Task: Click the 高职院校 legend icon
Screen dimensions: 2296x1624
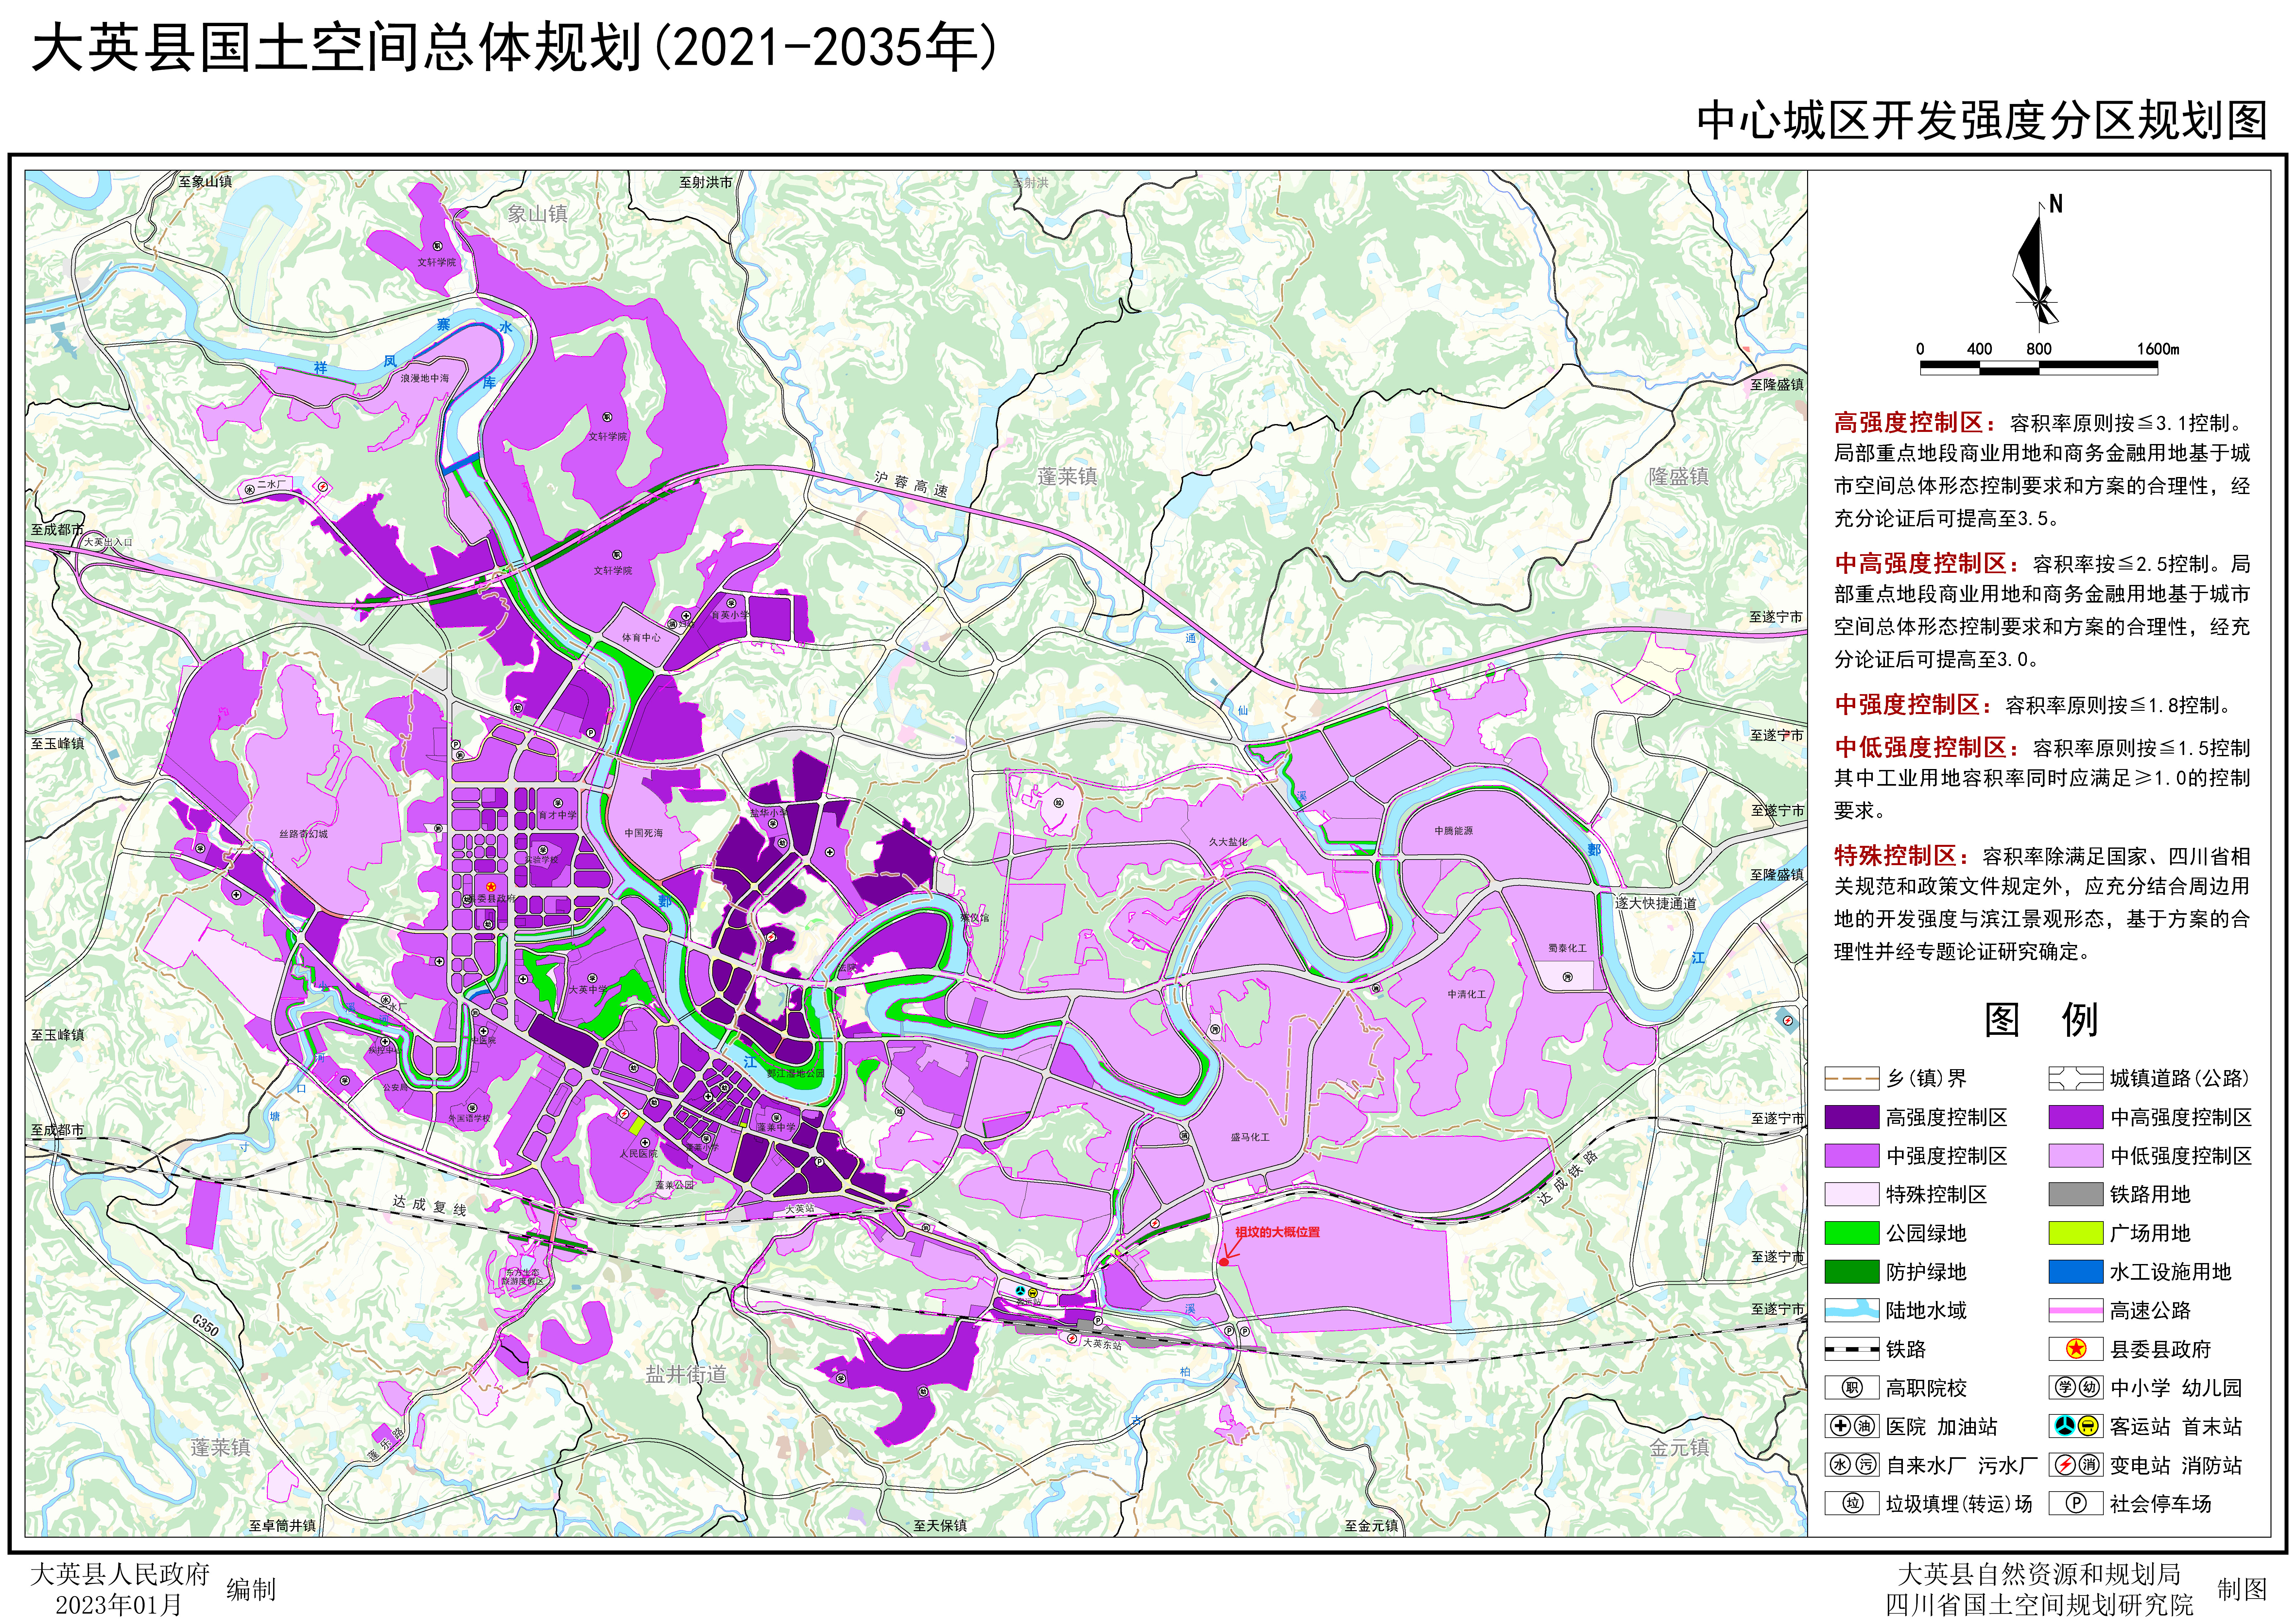Action: click(x=1852, y=1388)
